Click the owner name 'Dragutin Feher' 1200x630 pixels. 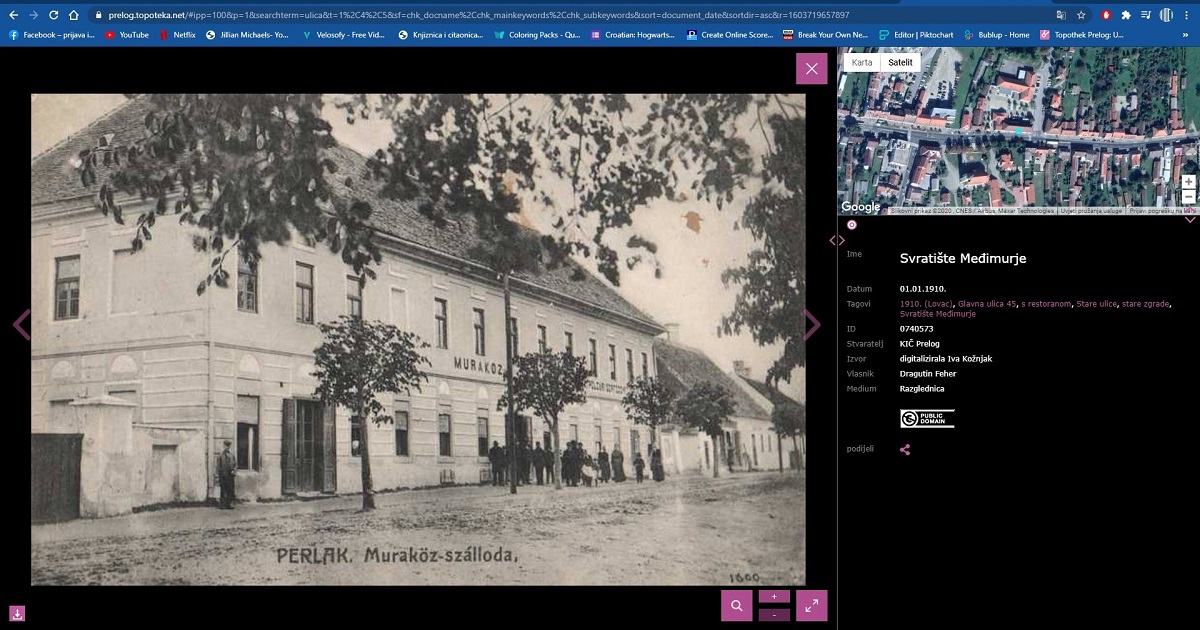point(927,374)
